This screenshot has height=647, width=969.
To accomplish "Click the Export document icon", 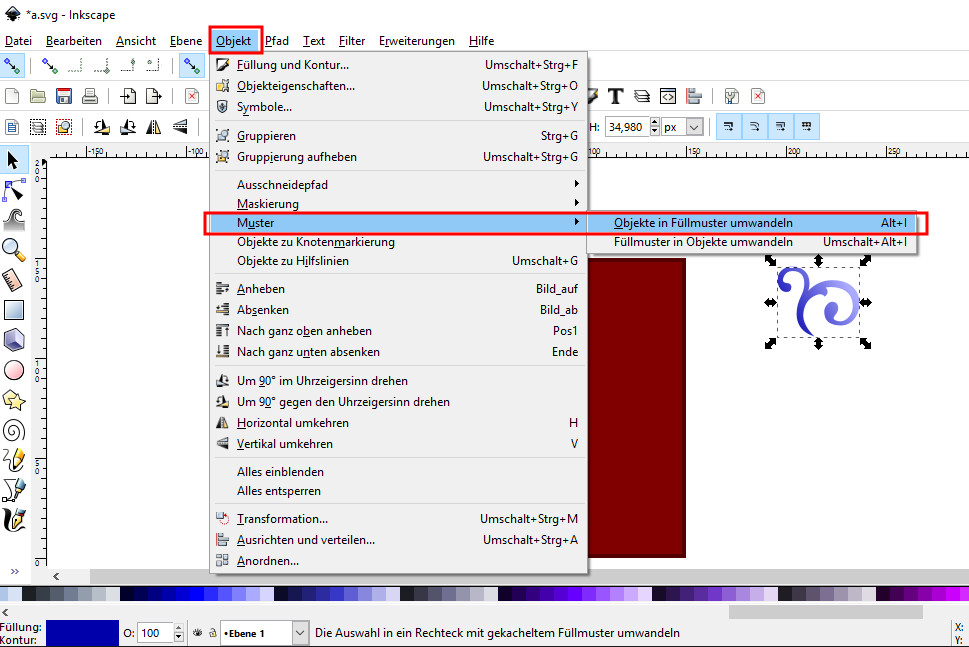I will 153,96.
